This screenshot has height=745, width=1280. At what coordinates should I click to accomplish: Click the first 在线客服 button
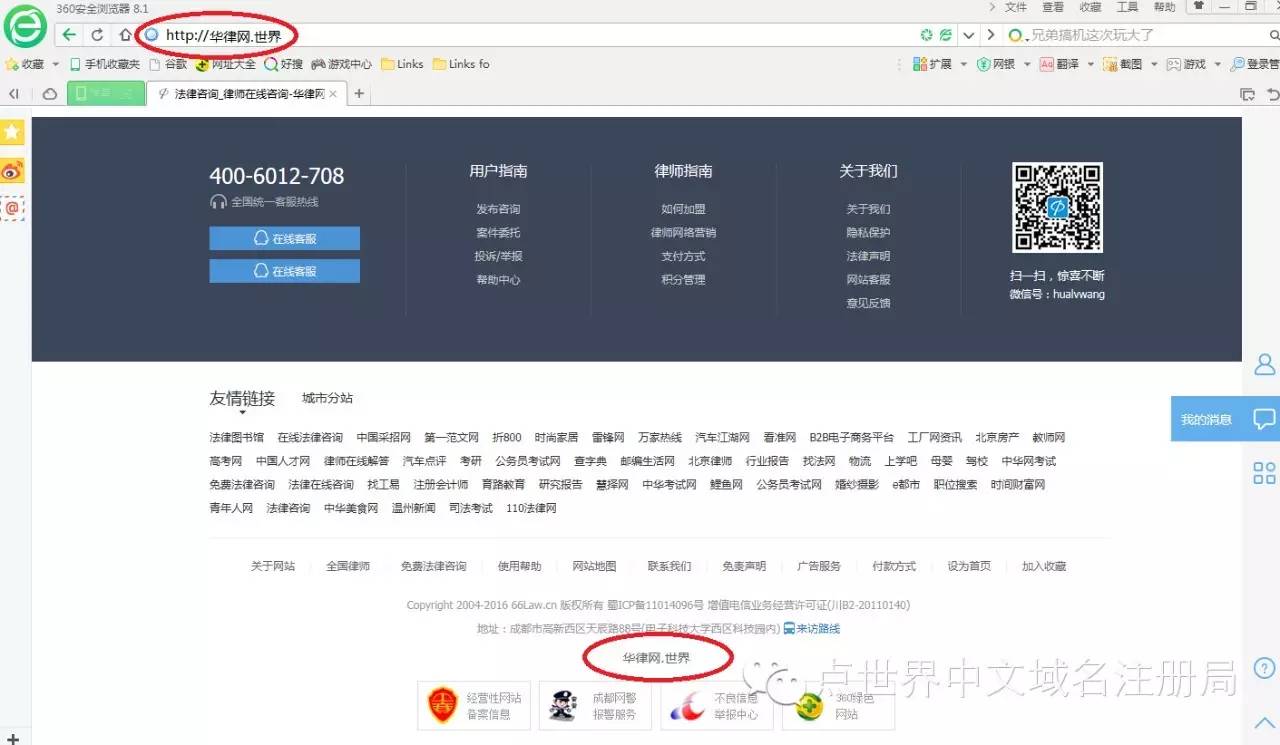pyautogui.click(x=284, y=238)
